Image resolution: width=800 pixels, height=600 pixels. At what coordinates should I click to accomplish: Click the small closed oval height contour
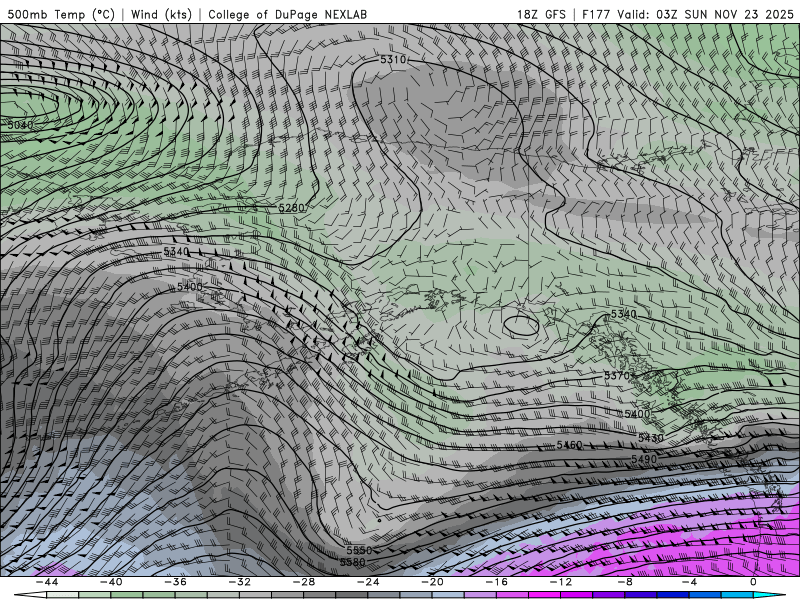[x=520, y=325]
